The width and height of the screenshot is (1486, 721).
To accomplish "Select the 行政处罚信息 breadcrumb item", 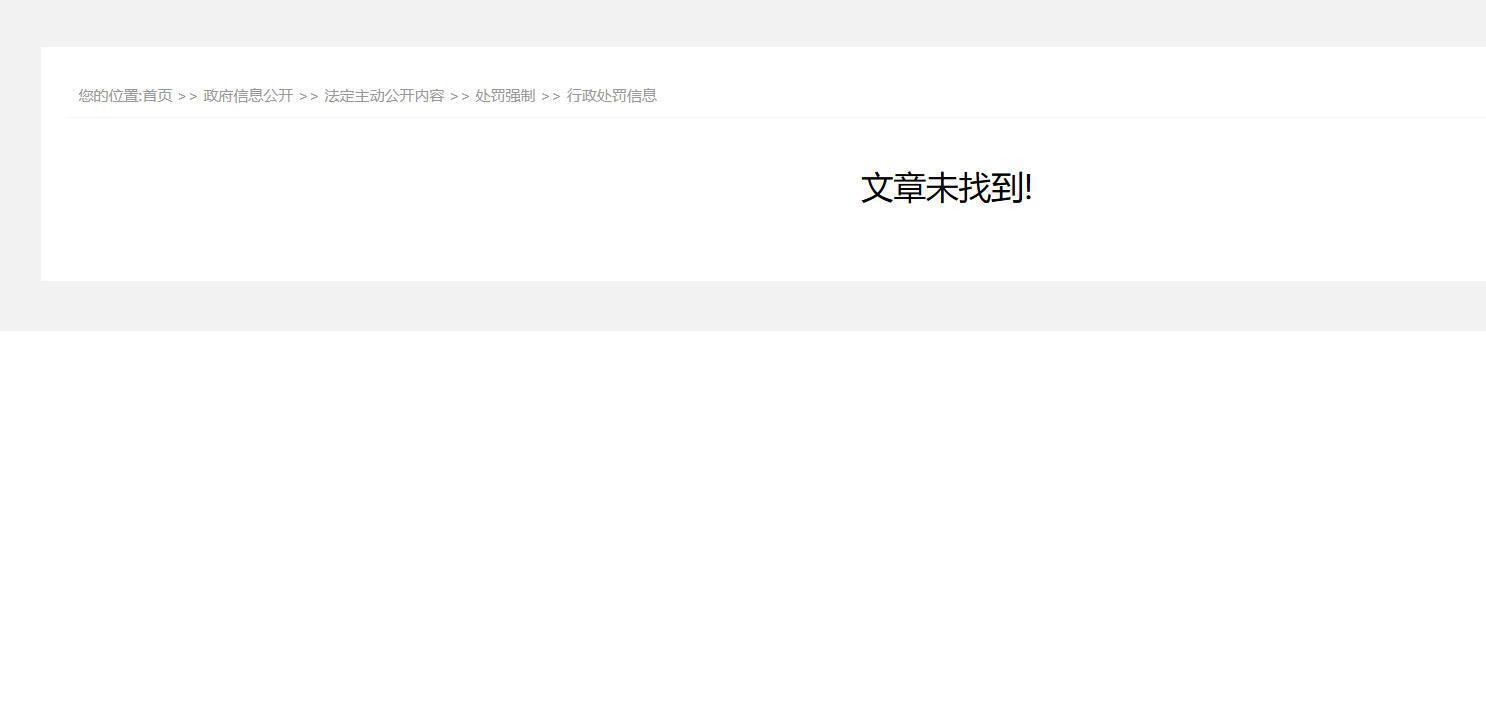I will 612,96.
